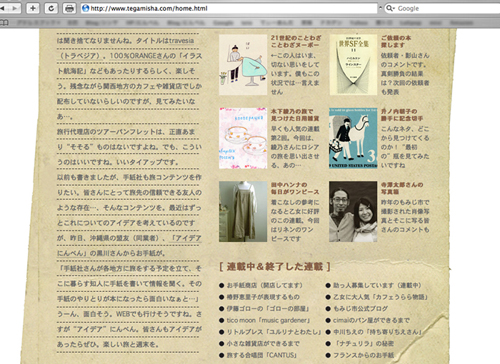The image size is (500, 364).
Task: Open フランスからのお手紙 link
Action: (364, 355)
